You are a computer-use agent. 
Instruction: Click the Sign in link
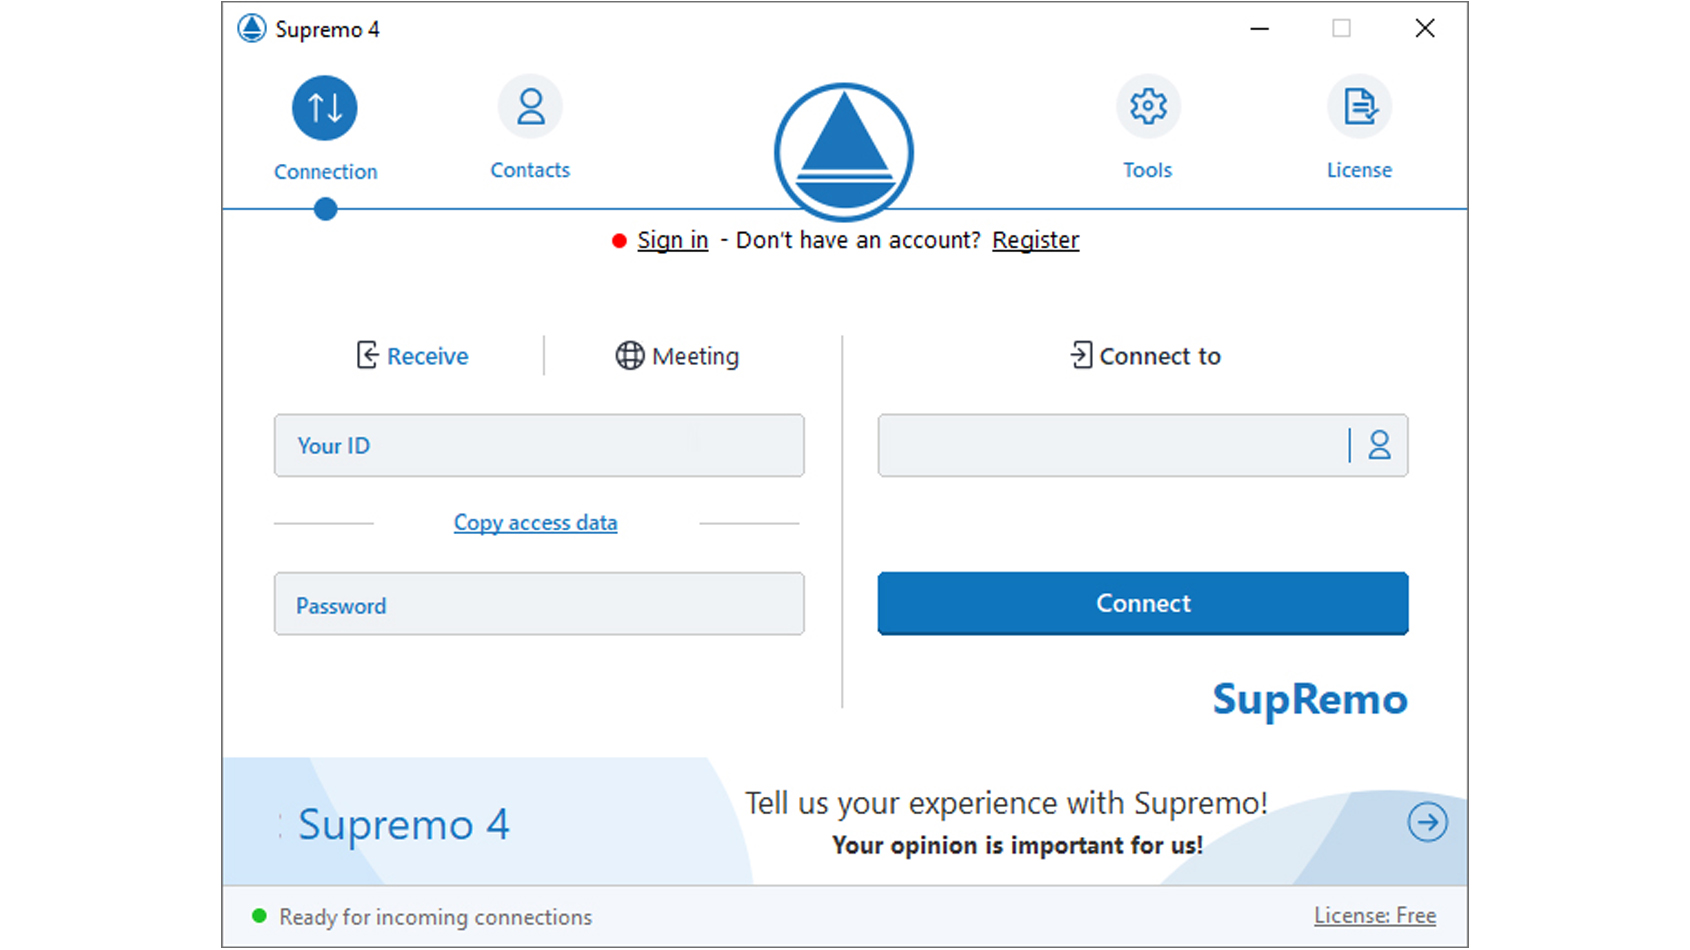coord(673,240)
